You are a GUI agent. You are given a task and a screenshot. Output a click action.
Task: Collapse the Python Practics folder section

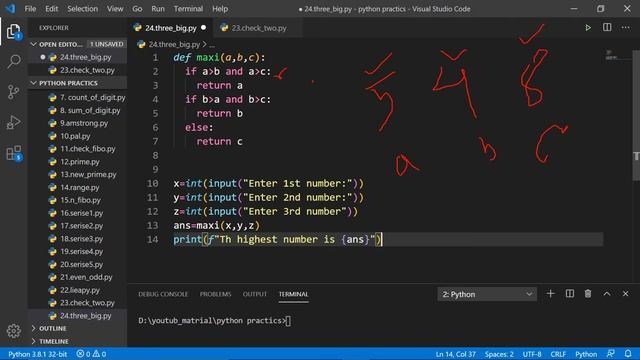point(78,83)
